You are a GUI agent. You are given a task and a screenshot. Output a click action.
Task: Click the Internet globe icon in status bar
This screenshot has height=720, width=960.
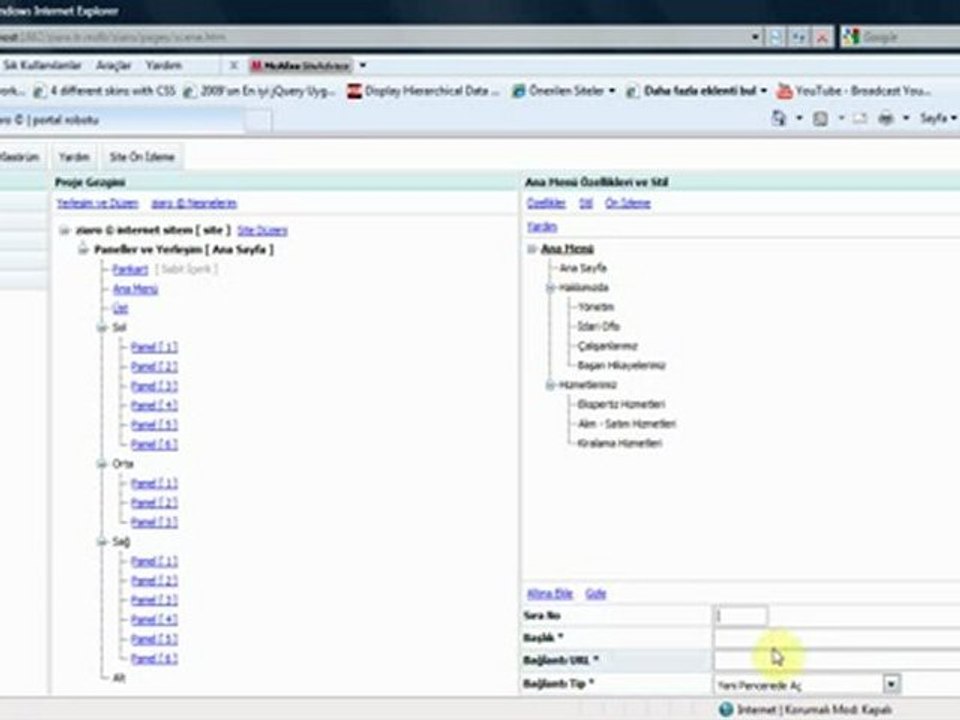726,709
